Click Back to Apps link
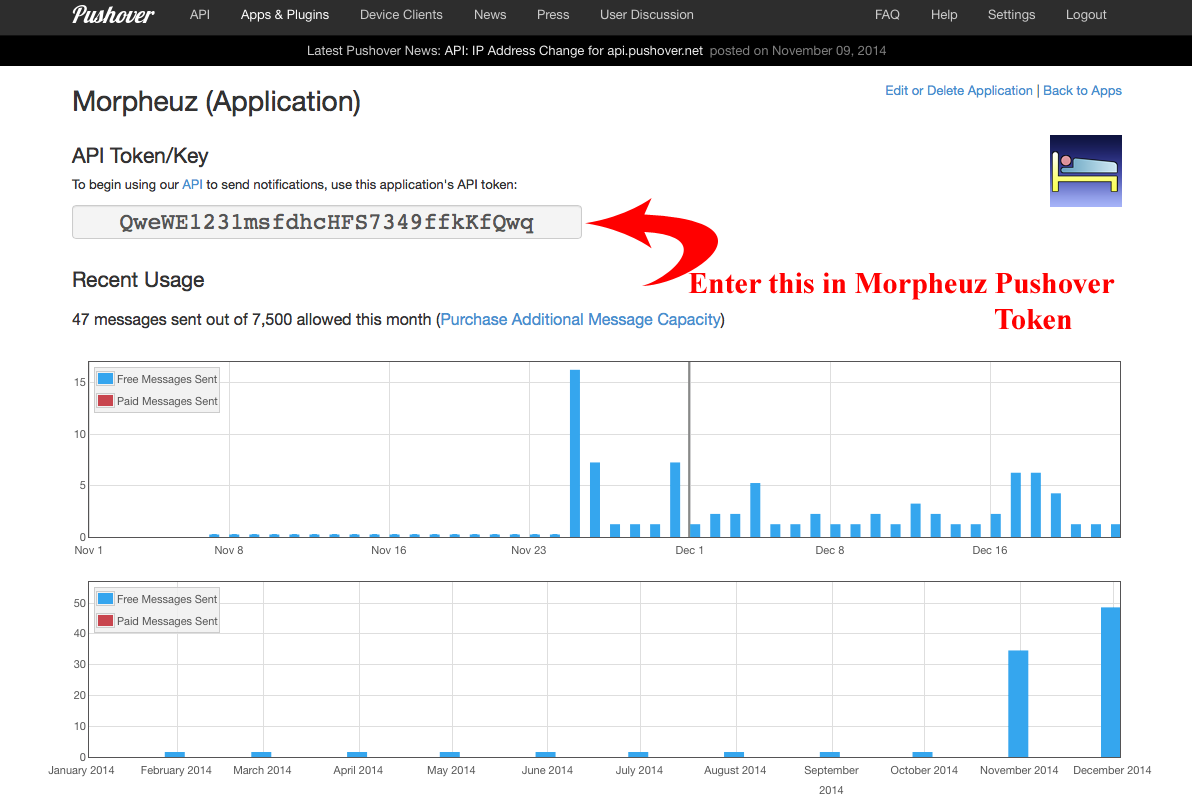 pyautogui.click(x=1083, y=90)
